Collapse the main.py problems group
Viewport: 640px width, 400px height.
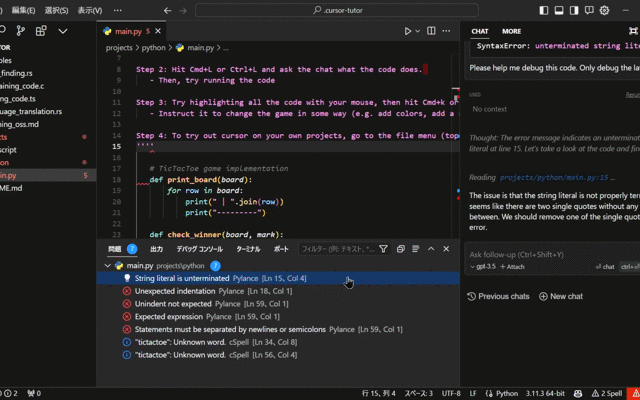pyautogui.click(x=108, y=266)
